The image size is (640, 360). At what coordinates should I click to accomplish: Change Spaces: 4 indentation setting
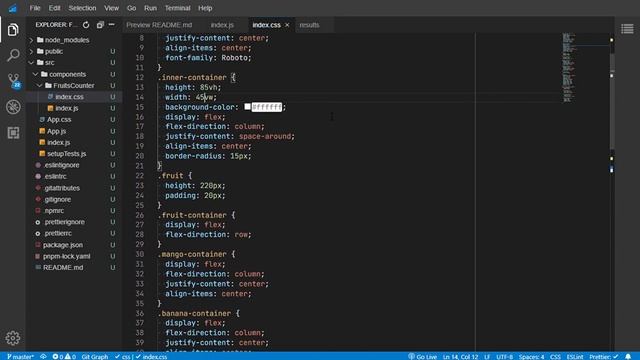click(x=531, y=356)
